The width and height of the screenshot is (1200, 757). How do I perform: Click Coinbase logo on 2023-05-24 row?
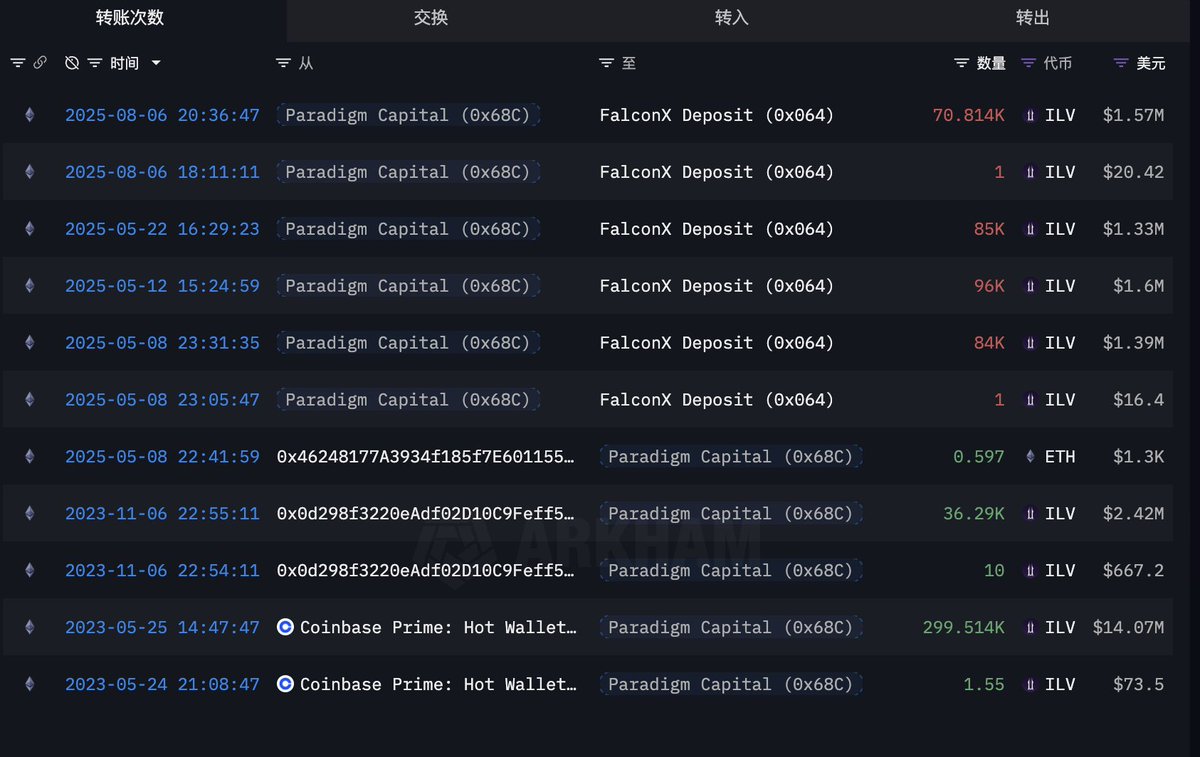point(285,685)
